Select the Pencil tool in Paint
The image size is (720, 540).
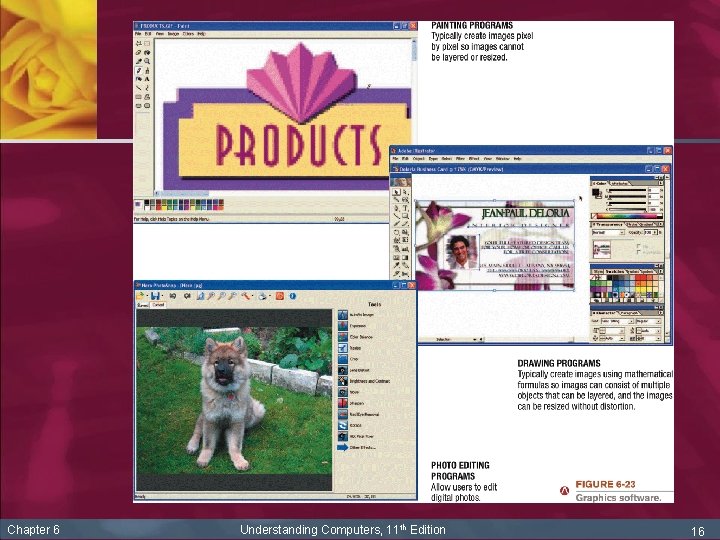tap(139, 70)
